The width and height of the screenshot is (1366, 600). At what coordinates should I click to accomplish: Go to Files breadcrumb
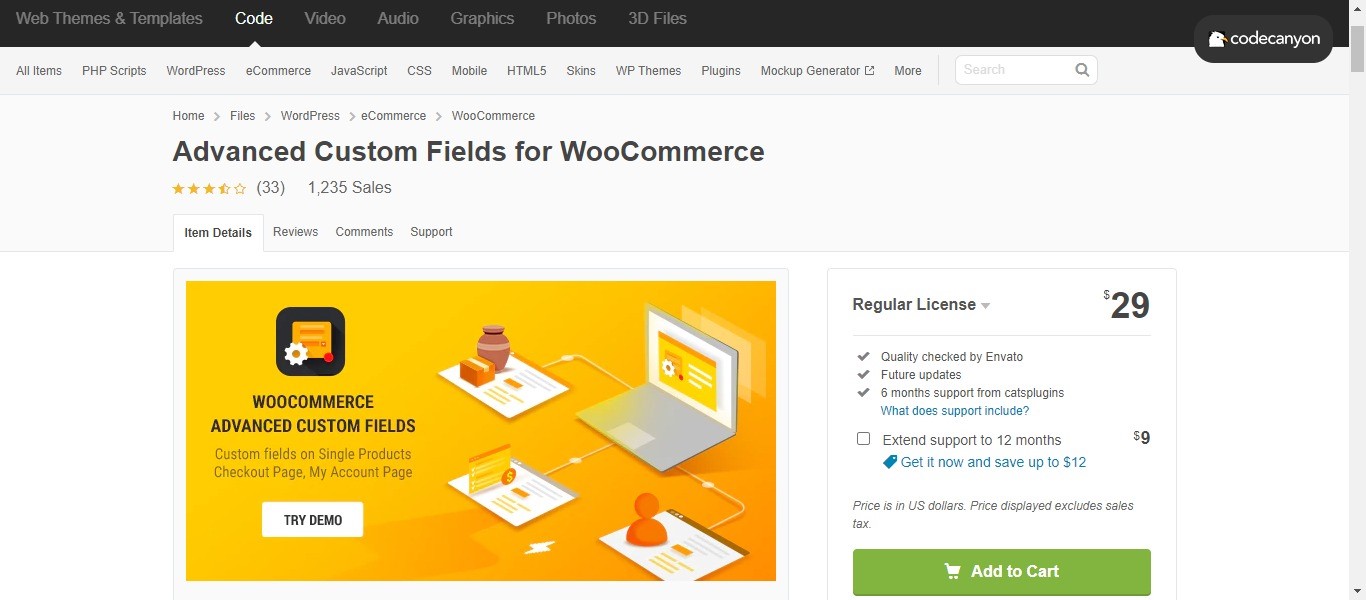click(x=242, y=116)
